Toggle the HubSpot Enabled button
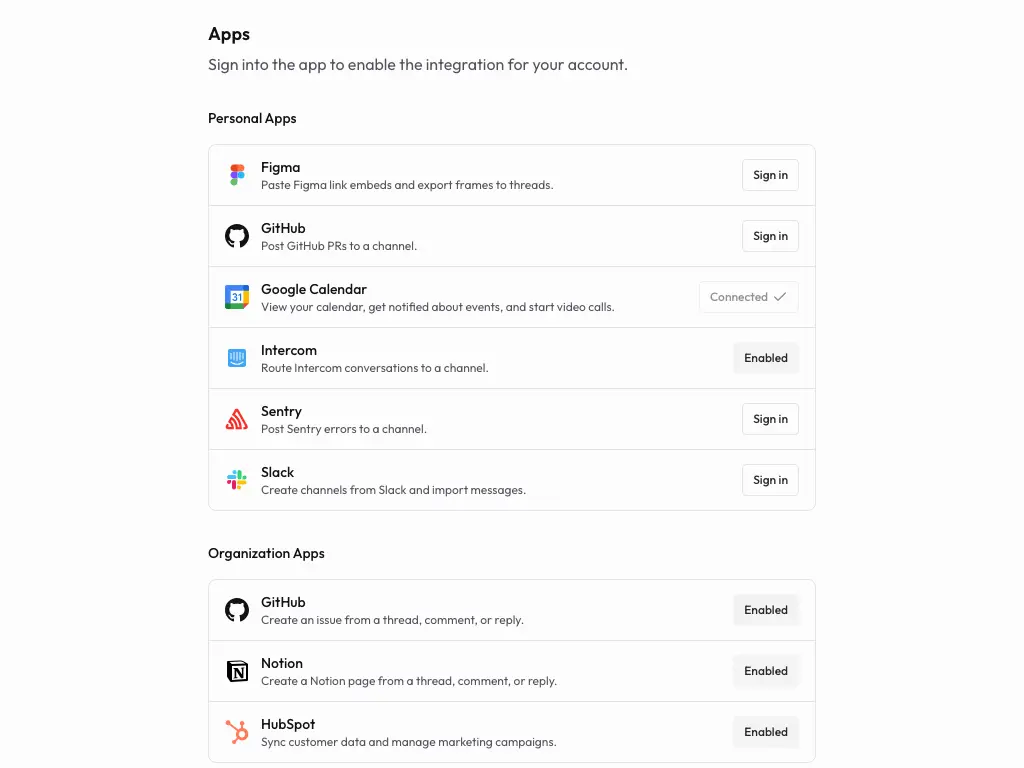This screenshot has width=1024, height=768. 766,732
